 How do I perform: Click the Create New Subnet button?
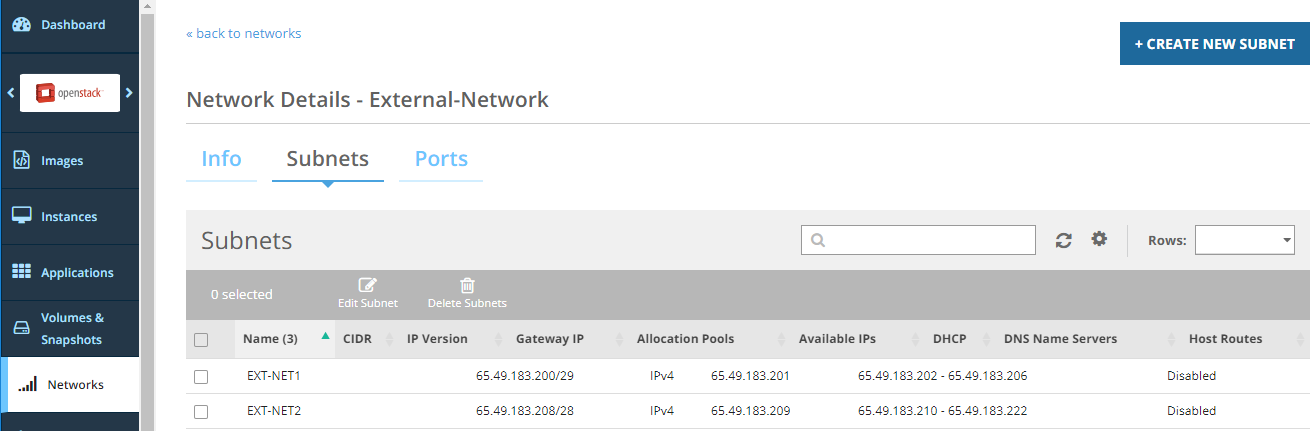pos(1214,45)
